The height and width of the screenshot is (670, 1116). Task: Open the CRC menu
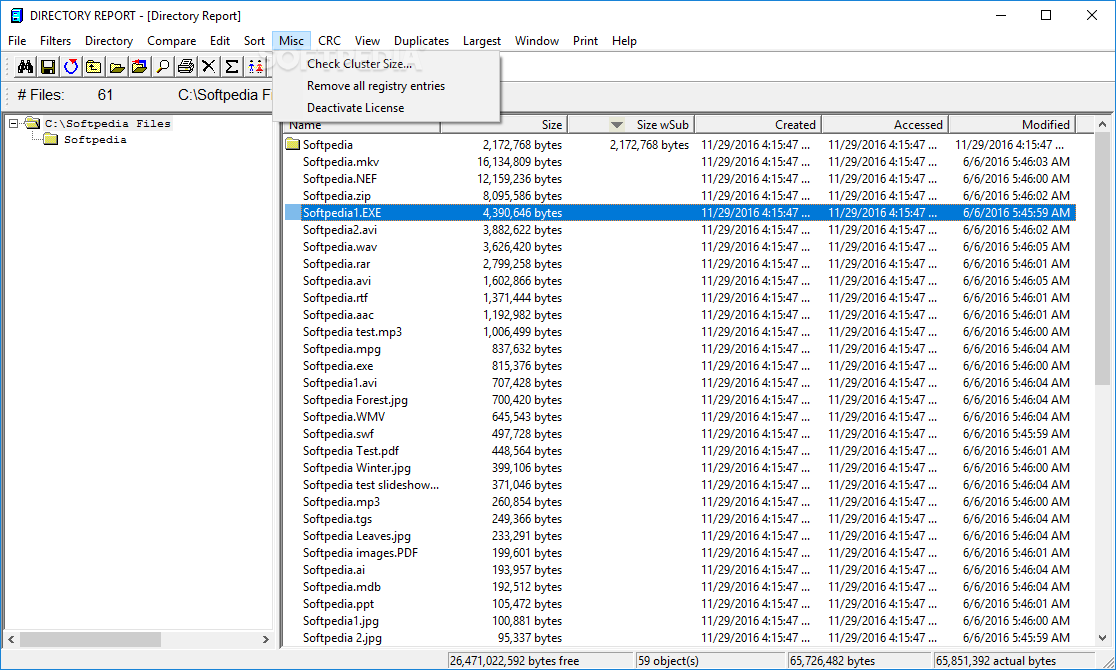point(330,41)
